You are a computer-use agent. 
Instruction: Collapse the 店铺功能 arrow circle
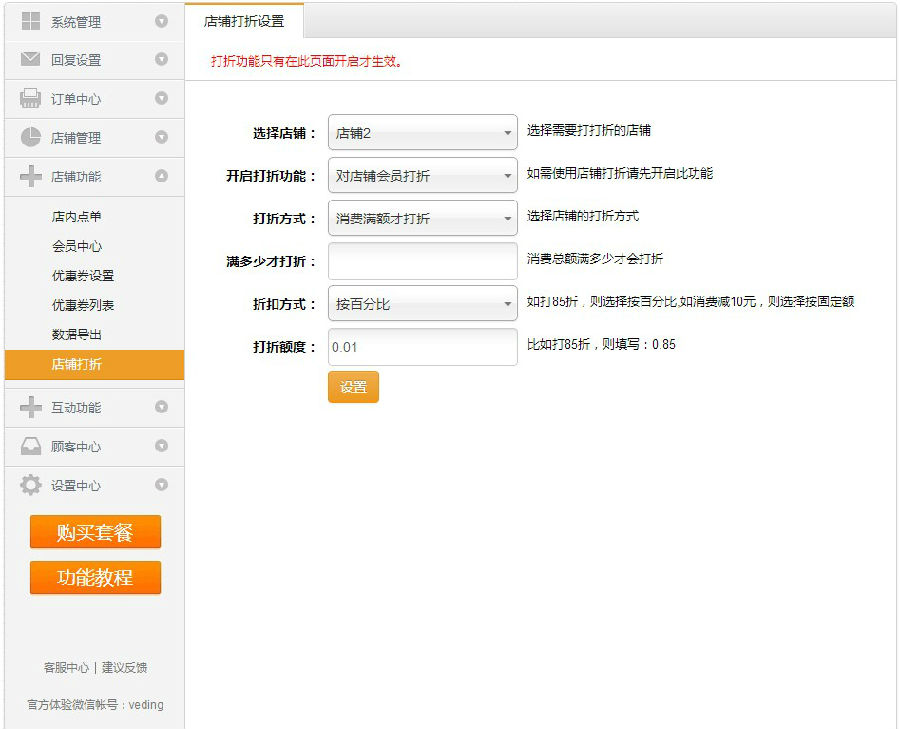161,176
